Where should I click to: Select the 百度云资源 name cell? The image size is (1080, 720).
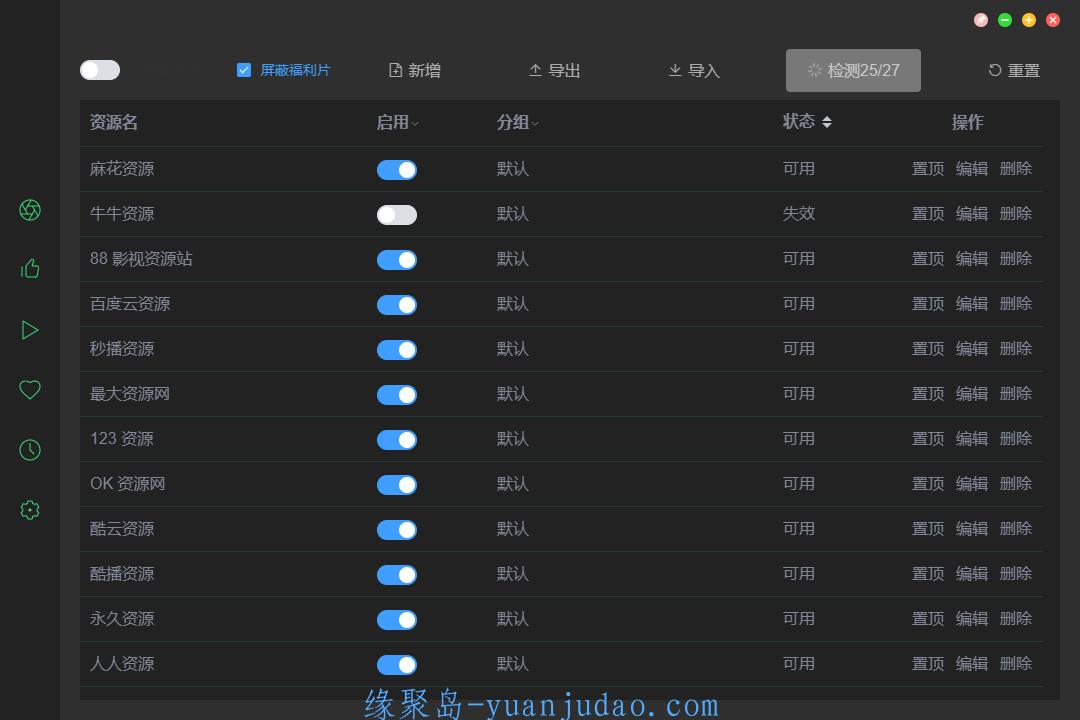coord(130,304)
